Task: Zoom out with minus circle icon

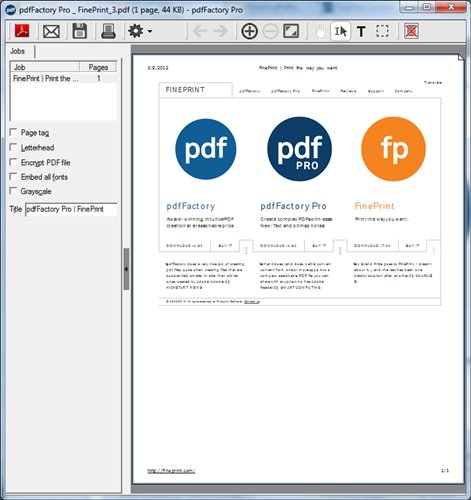Action: [270, 32]
